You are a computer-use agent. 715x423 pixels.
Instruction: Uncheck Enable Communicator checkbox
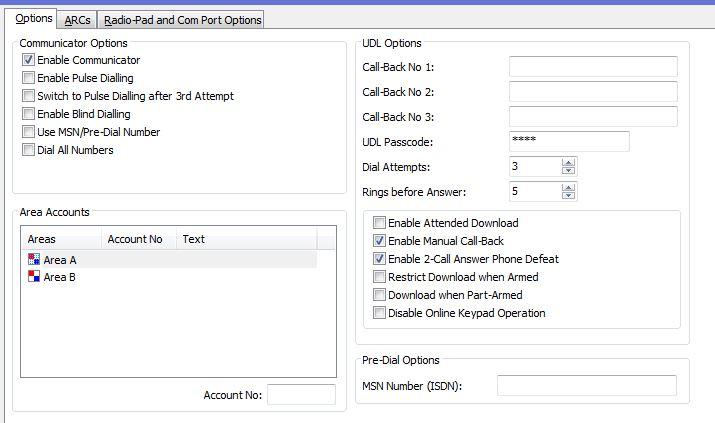[29, 60]
